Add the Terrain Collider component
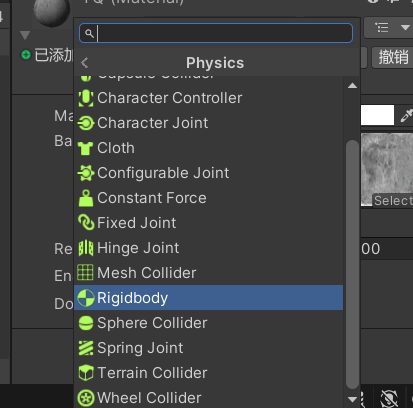 209,373
